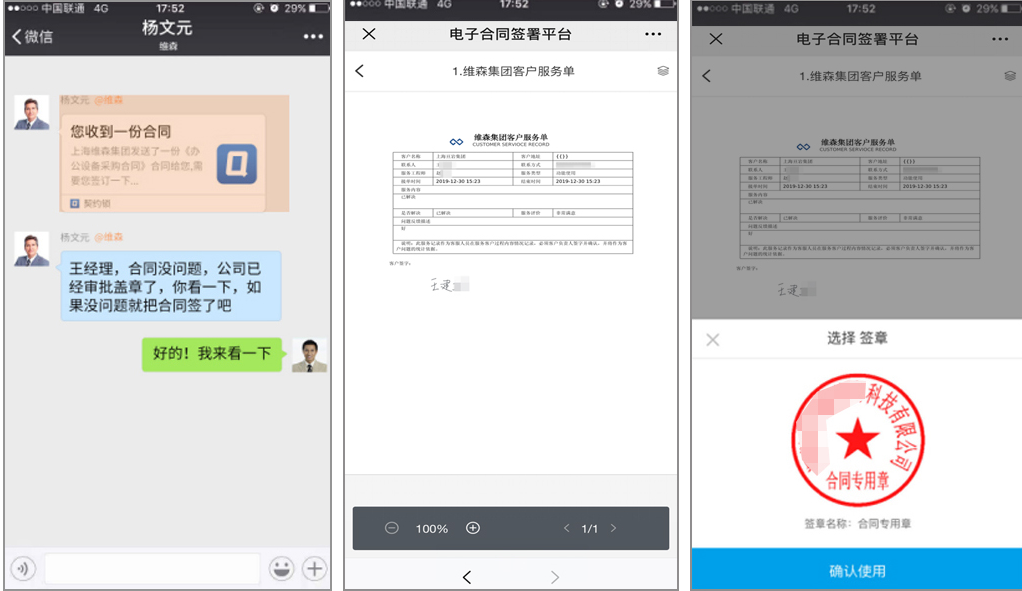Go to the next page beside 1/1
The width and height of the screenshot is (1022, 591).
(x=613, y=528)
